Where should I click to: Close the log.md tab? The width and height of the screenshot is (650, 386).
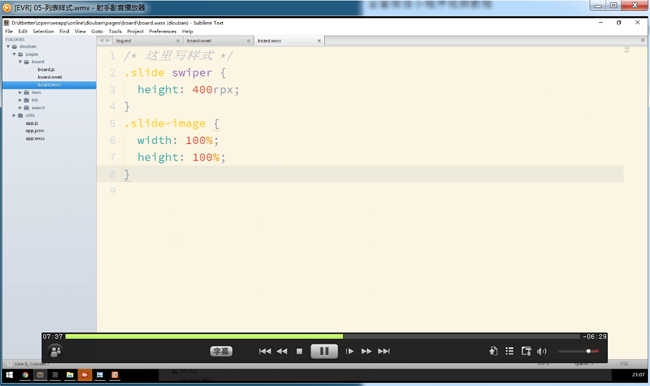click(178, 41)
